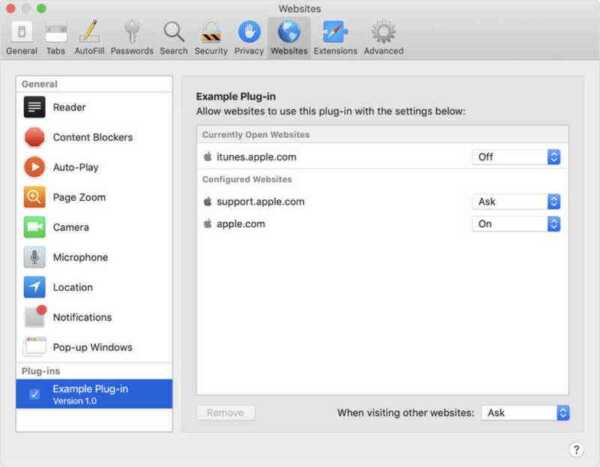This screenshot has width=600, height=467.
Task: Switch to the Extensions preferences tab
Action: pos(335,36)
